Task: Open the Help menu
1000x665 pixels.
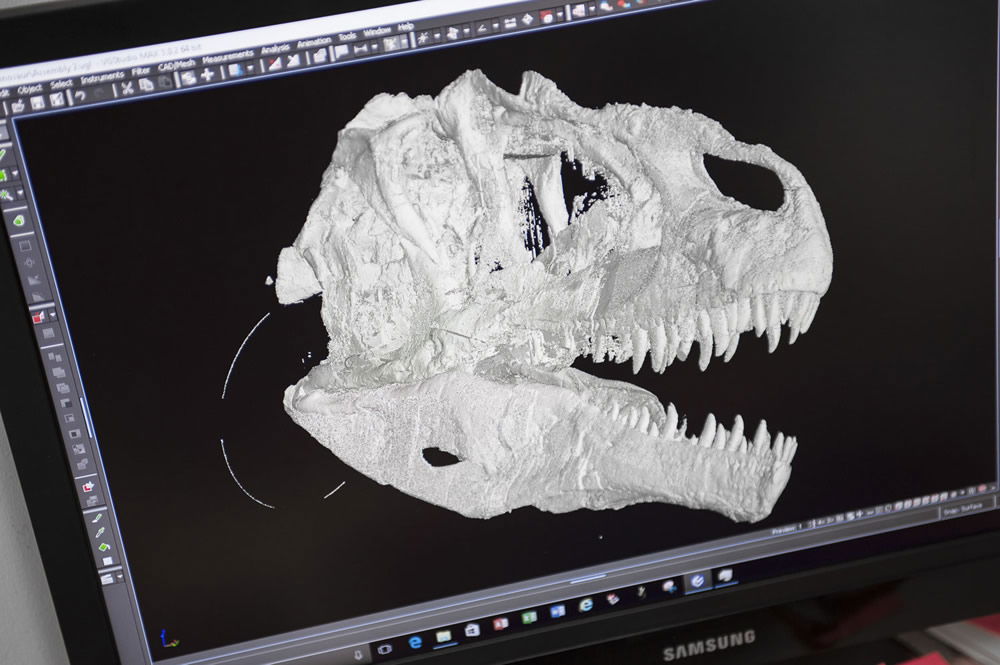Action: click(x=406, y=27)
